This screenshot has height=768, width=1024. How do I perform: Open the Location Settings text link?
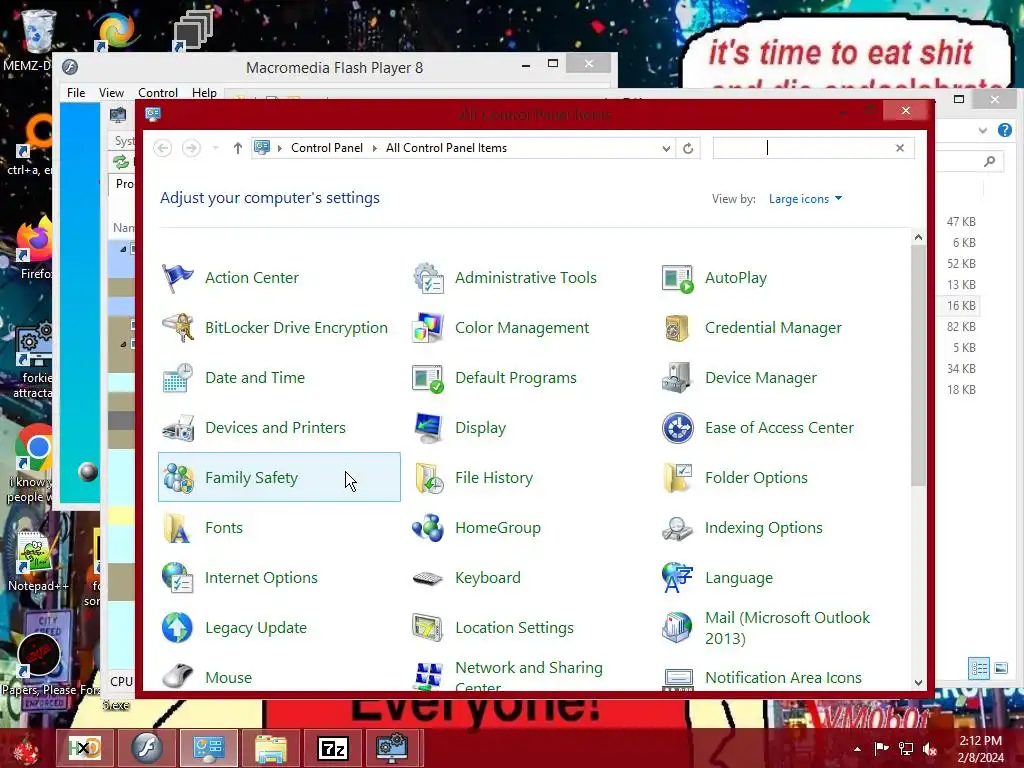(x=515, y=628)
